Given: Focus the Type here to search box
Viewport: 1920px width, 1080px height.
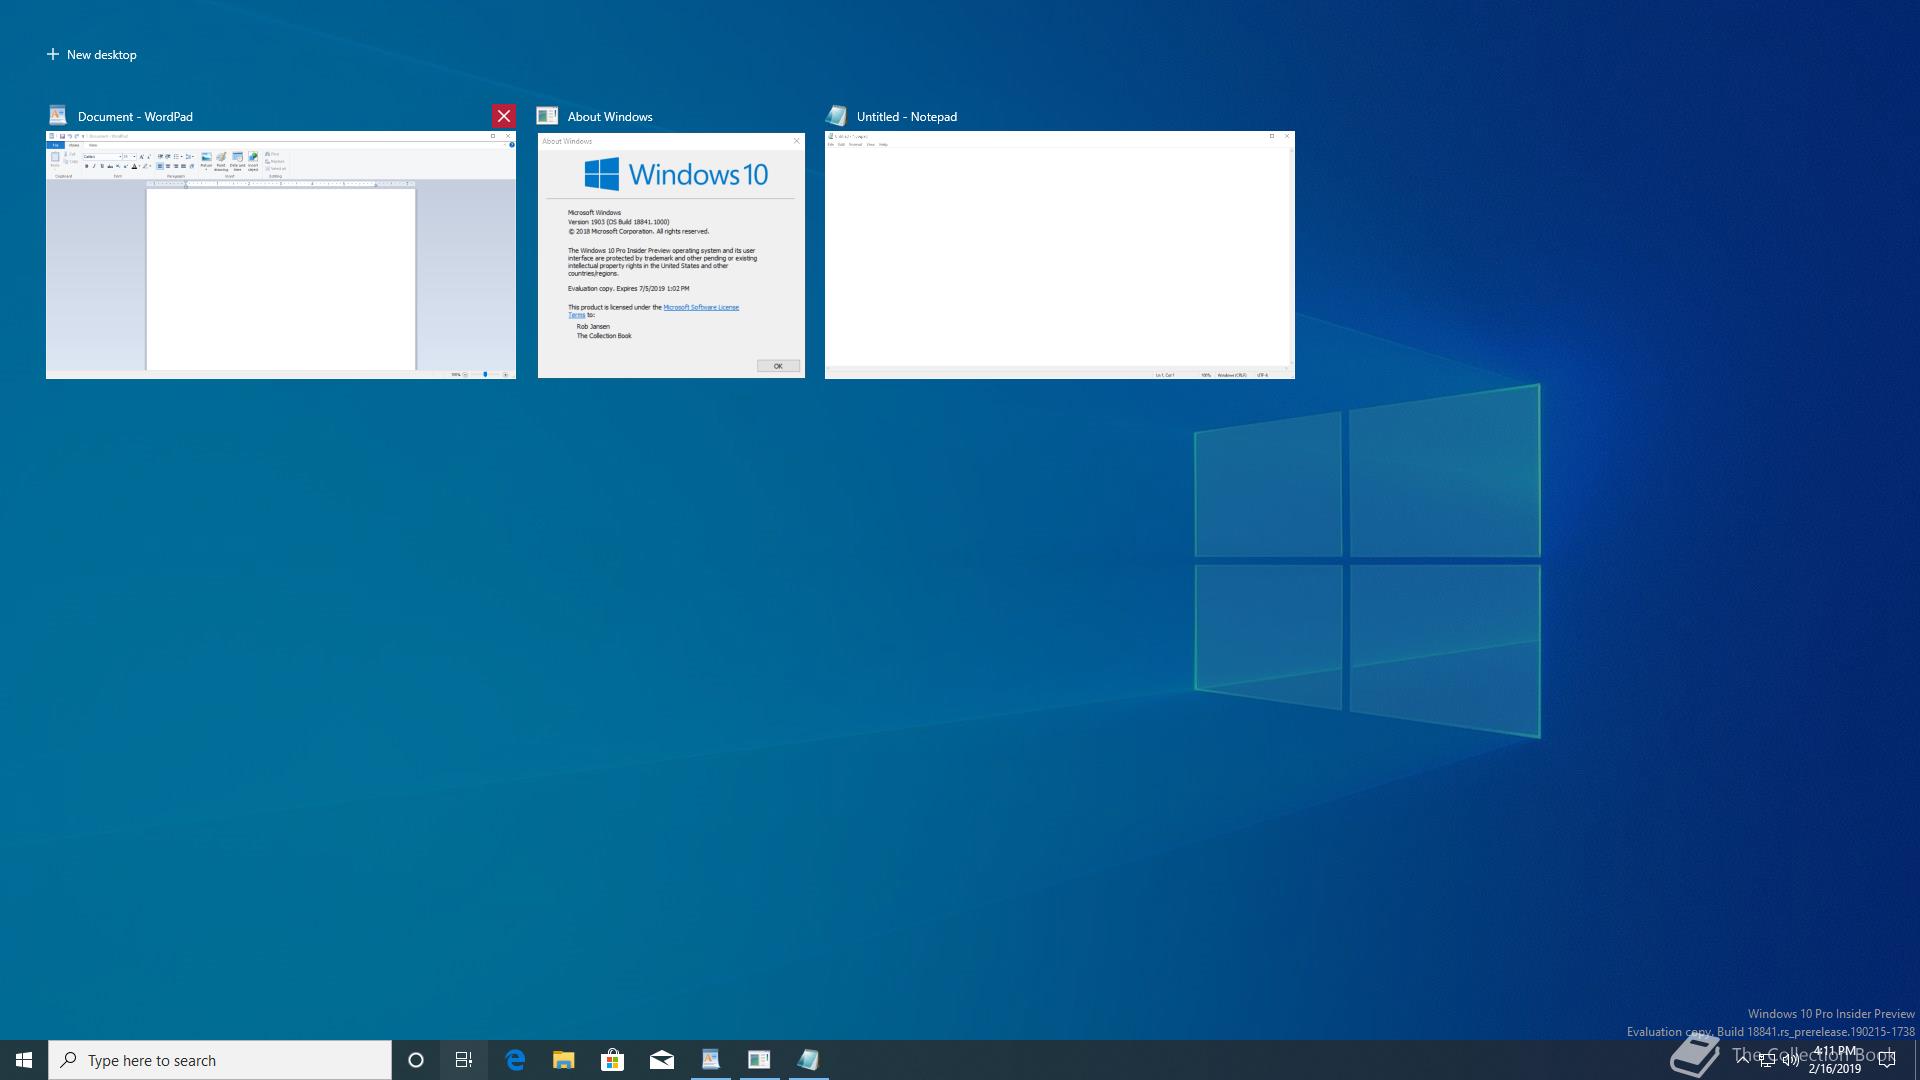Looking at the screenshot, I should pos(220,1060).
